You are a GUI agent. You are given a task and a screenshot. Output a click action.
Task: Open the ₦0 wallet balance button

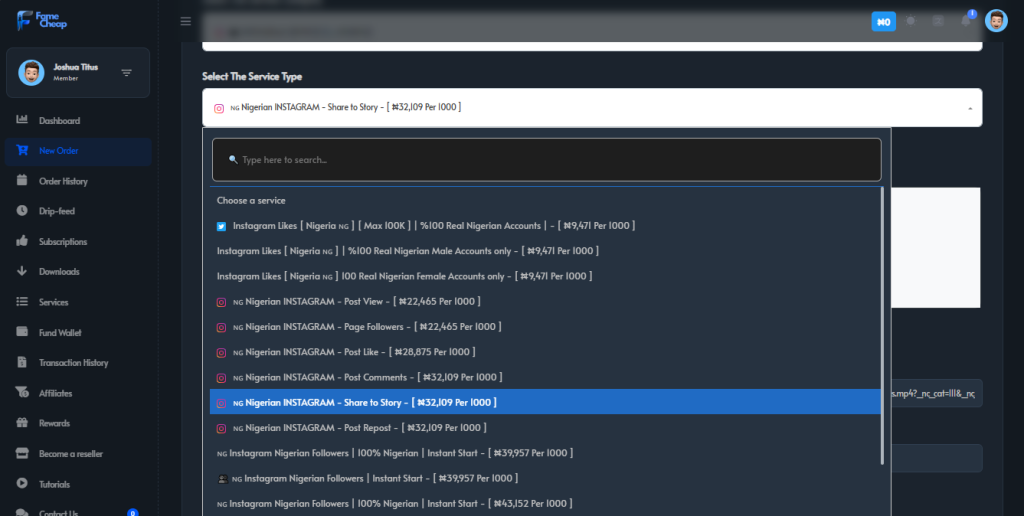tap(883, 22)
